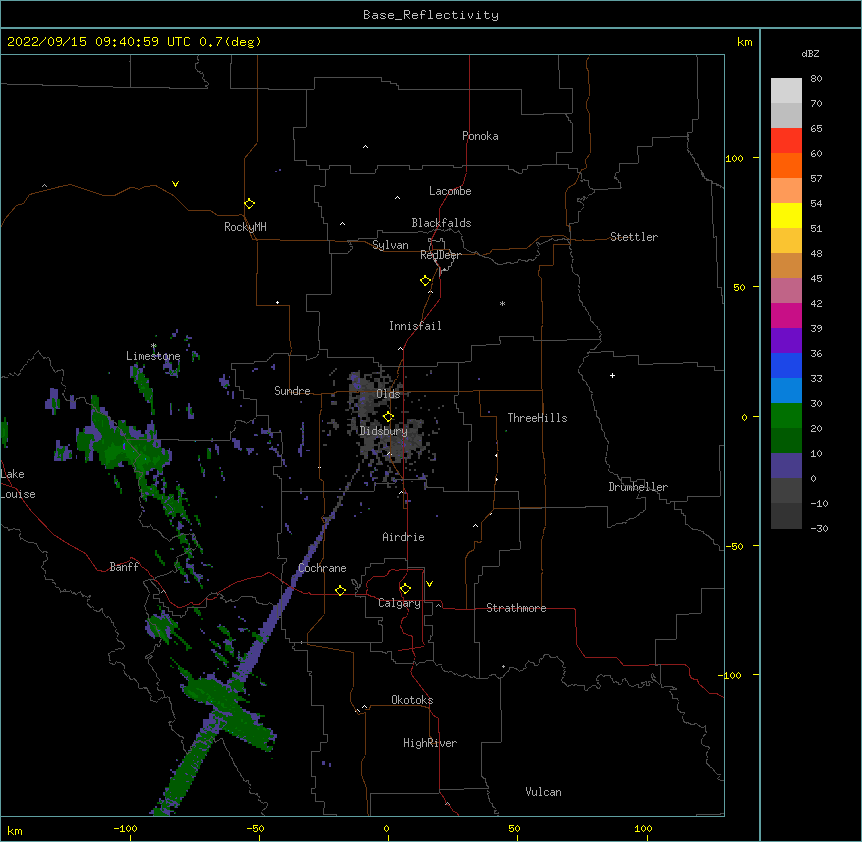Screen dimensions: 862x842
Task: Click the ThreeHills label
Action: pyautogui.click(x=537, y=418)
